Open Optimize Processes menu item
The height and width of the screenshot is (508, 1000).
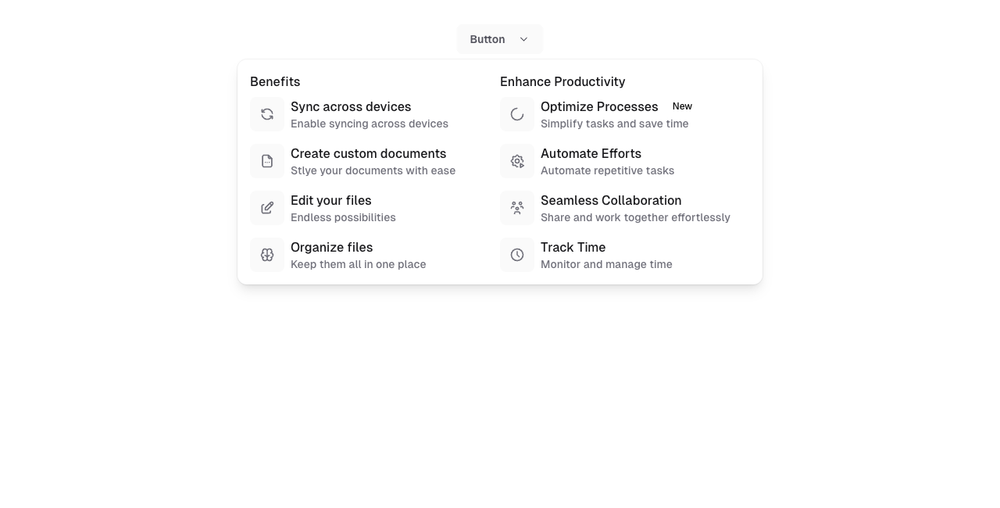click(x=599, y=107)
